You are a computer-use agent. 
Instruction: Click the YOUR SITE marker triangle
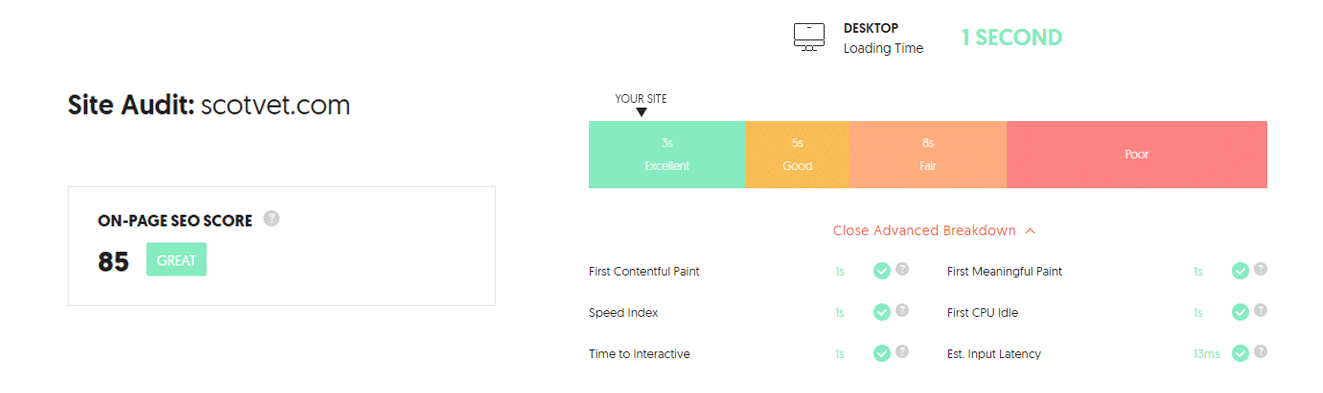tap(642, 112)
